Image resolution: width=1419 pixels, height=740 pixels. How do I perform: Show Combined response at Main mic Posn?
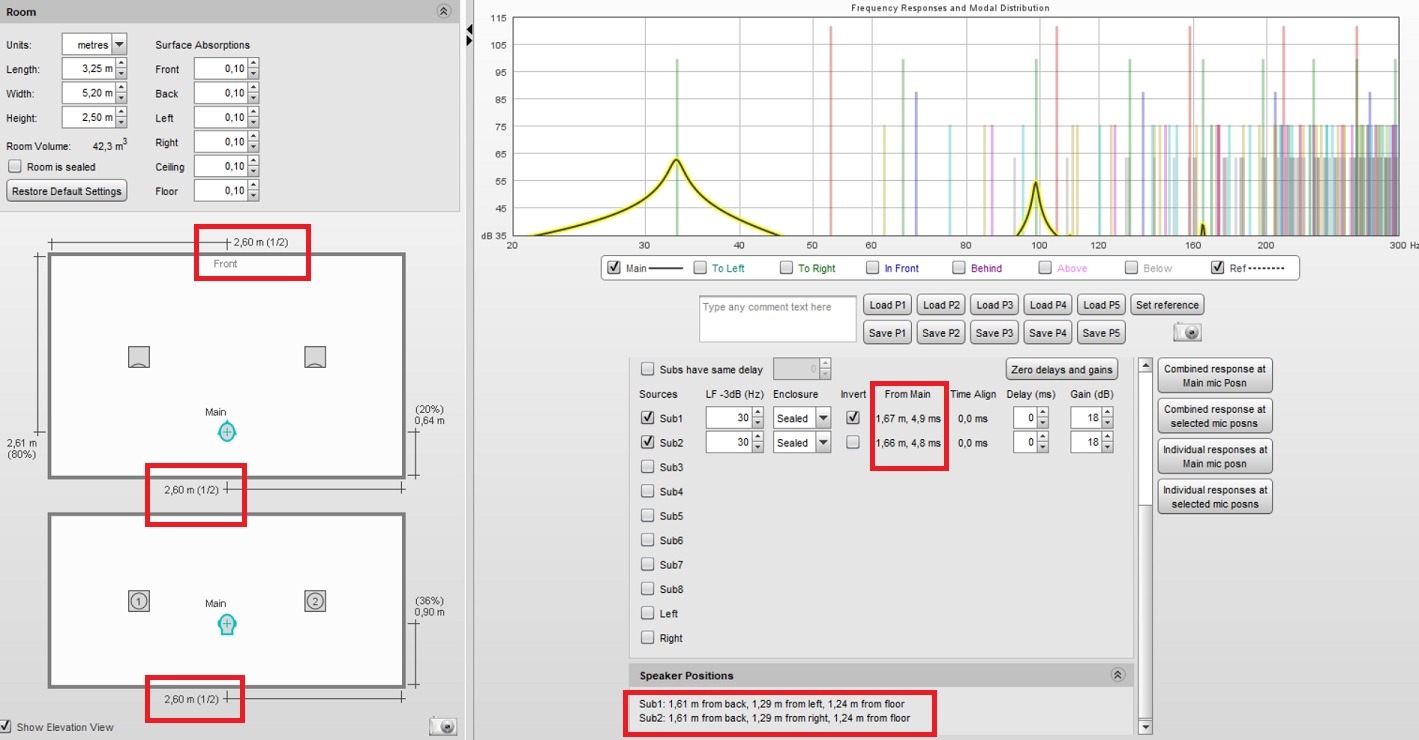(x=1215, y=376)
